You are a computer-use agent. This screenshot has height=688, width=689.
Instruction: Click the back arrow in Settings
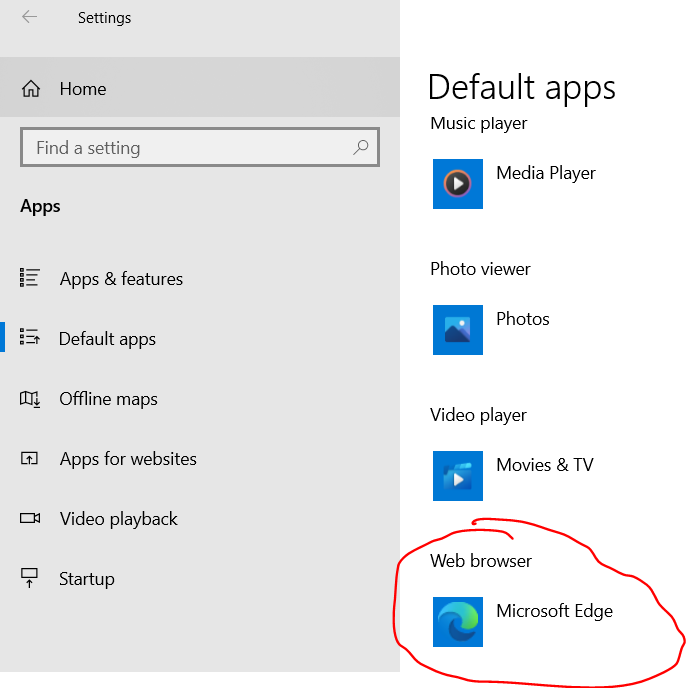(29, 17)
